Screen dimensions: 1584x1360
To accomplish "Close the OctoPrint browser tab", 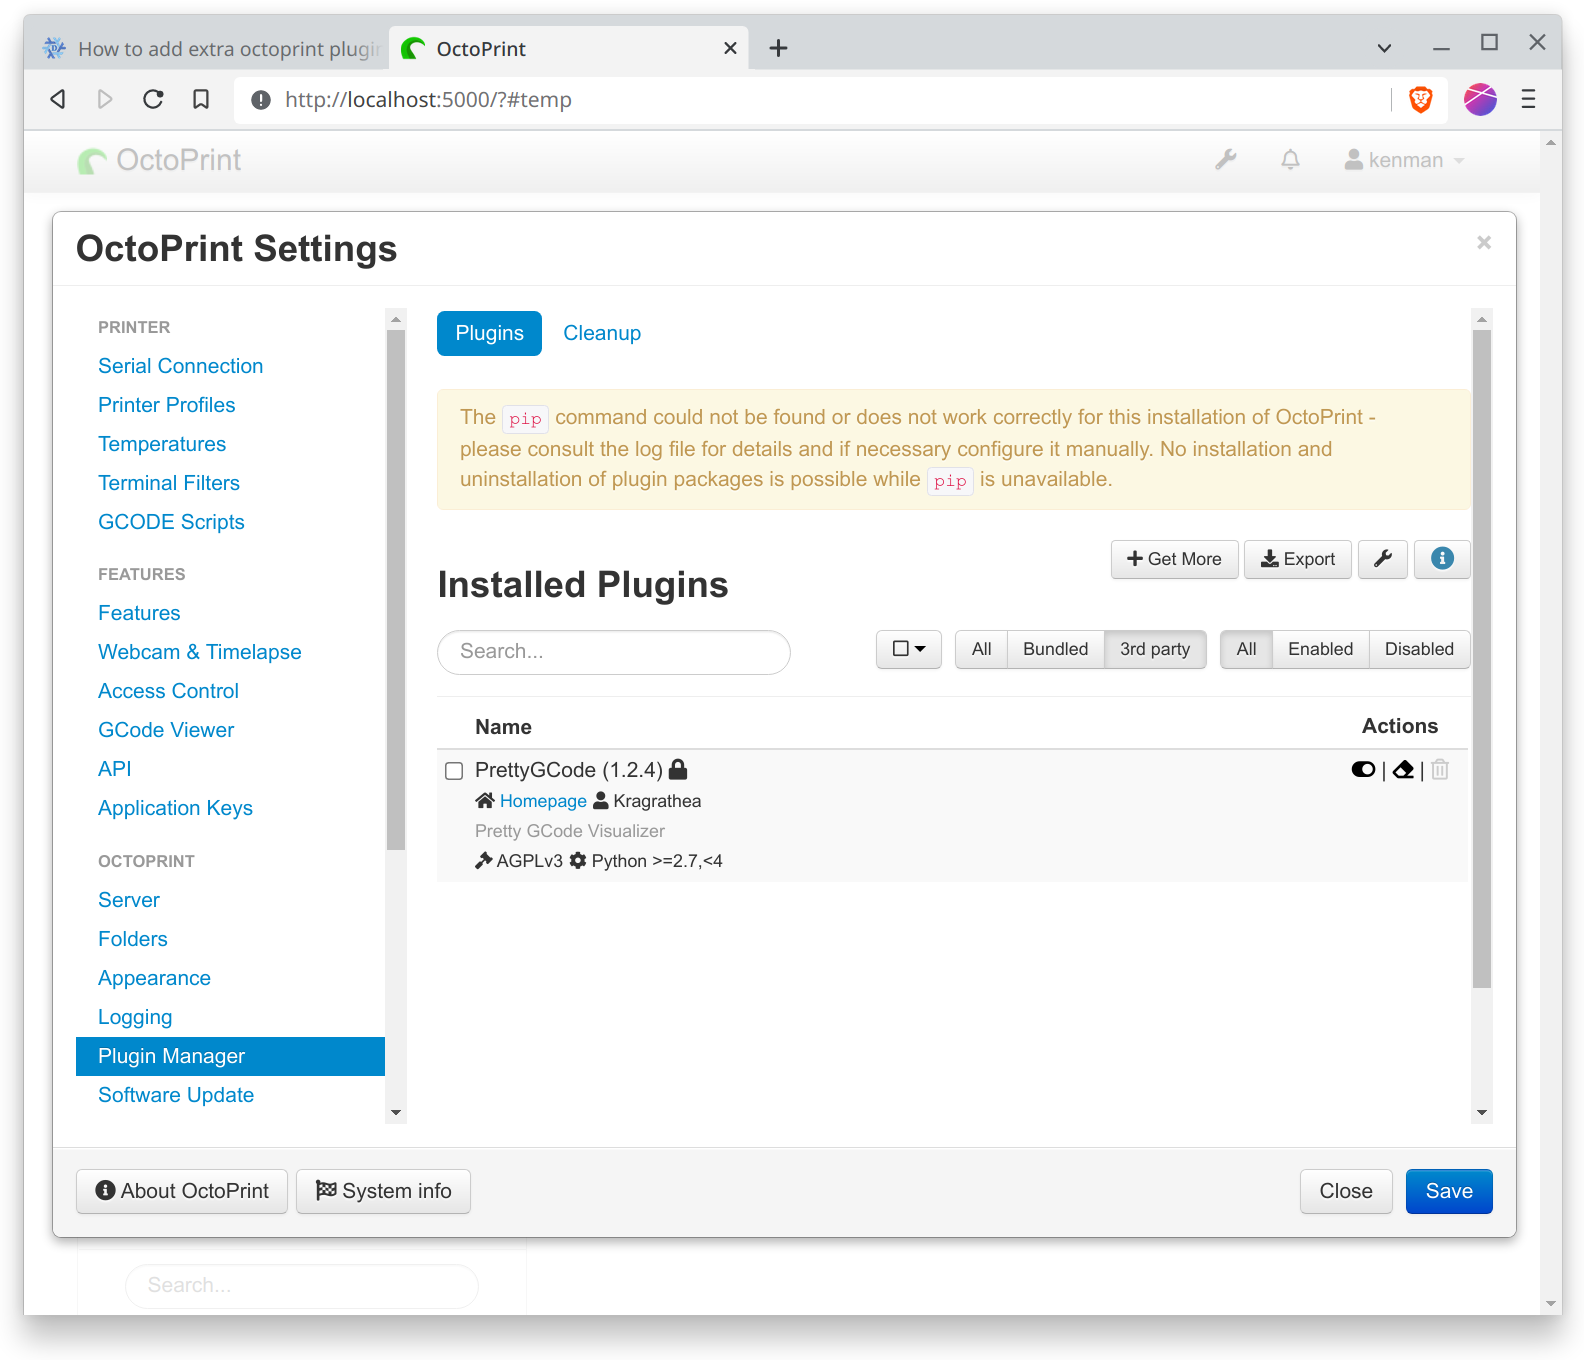I will point(730,48).
